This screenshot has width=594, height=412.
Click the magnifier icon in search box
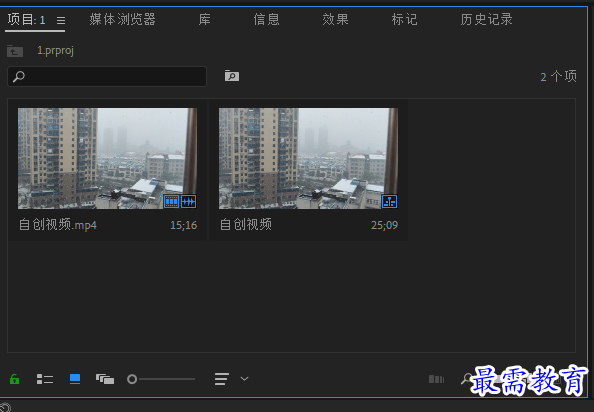[x=19, y=76]
